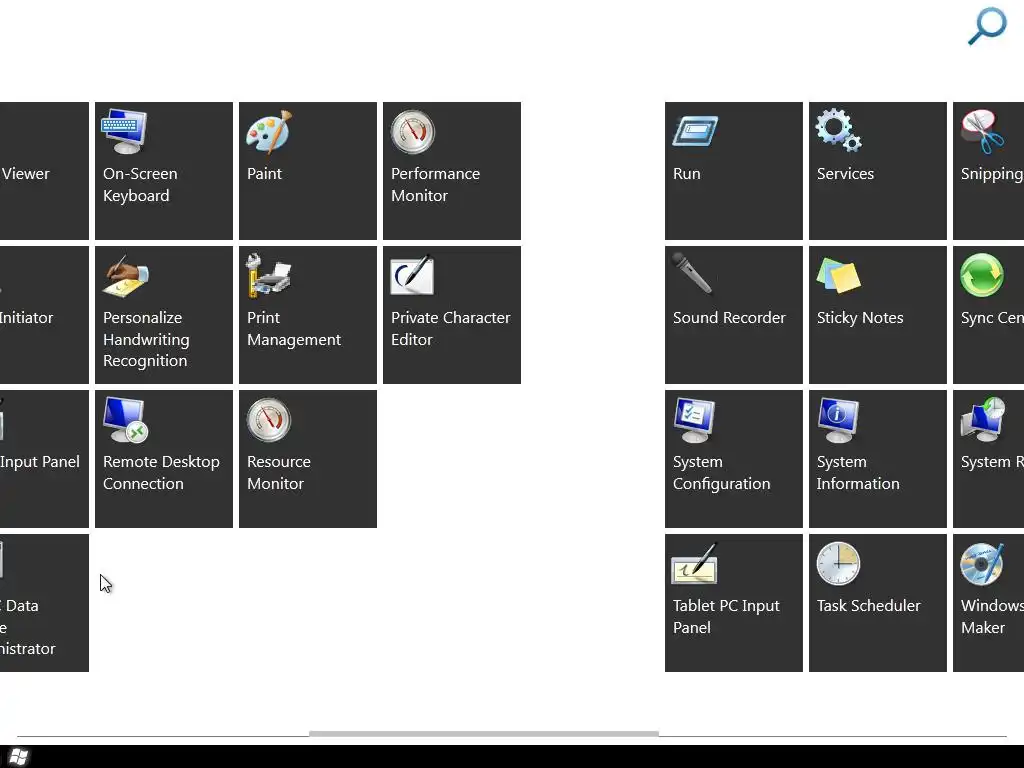Open the Initiator tile

click(44, 315)
